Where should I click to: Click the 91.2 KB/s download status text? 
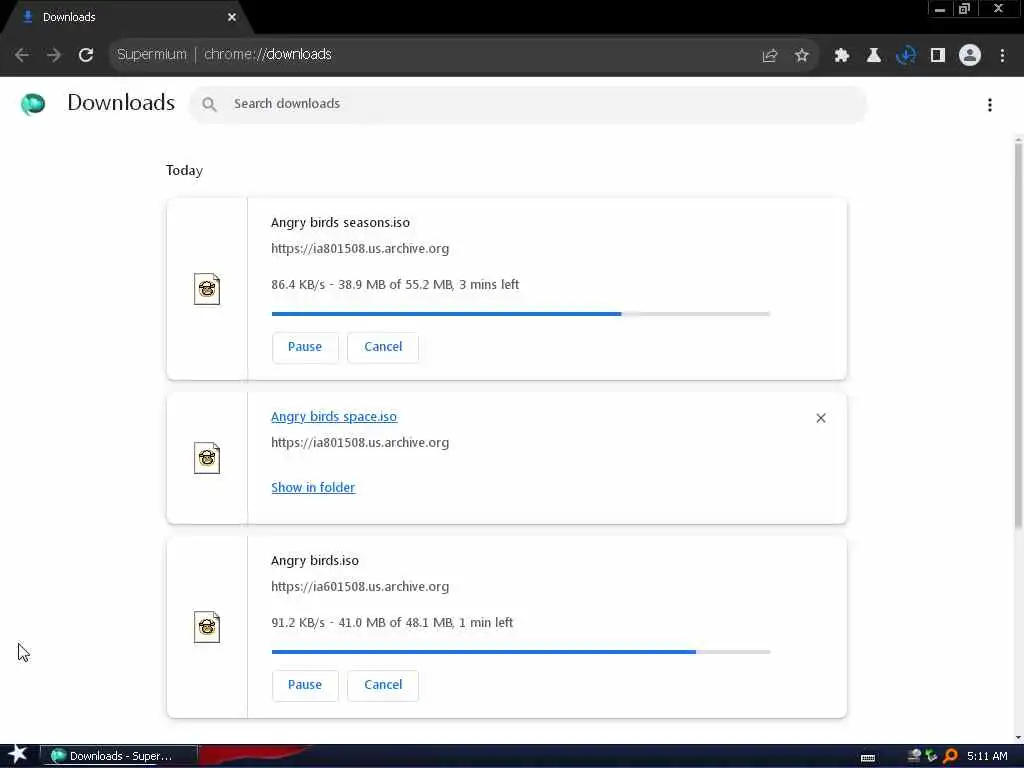(392, 623)
